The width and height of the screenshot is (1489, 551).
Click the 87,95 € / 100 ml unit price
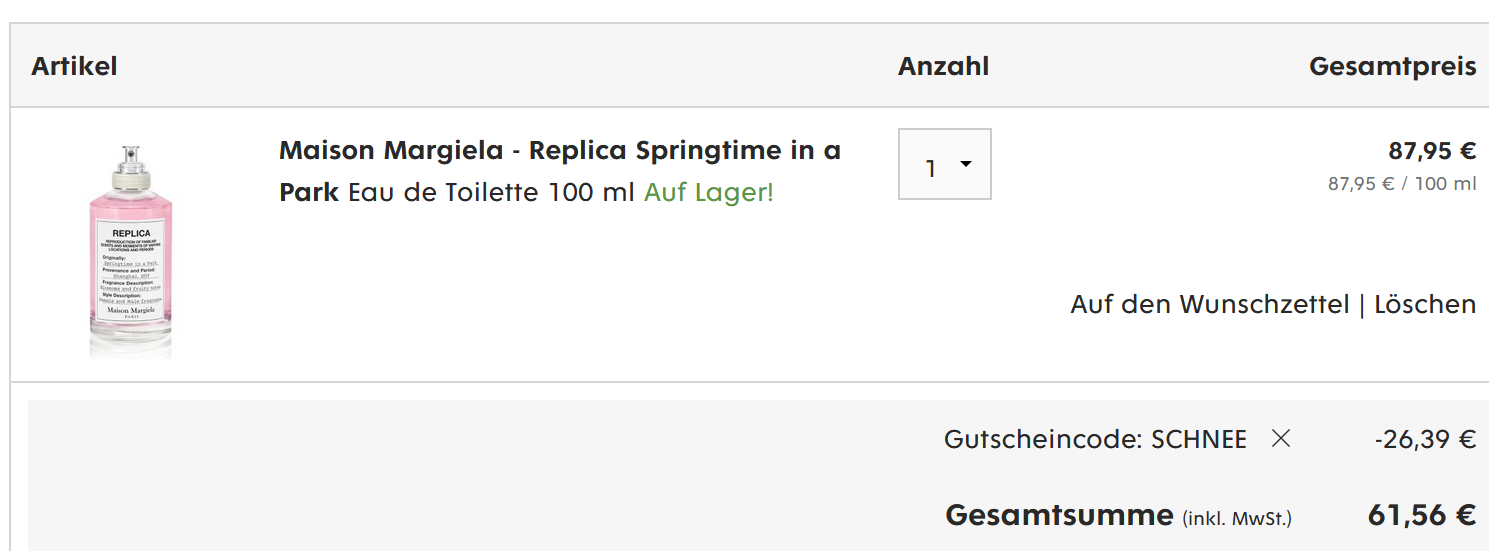(x=1401, y=184)
